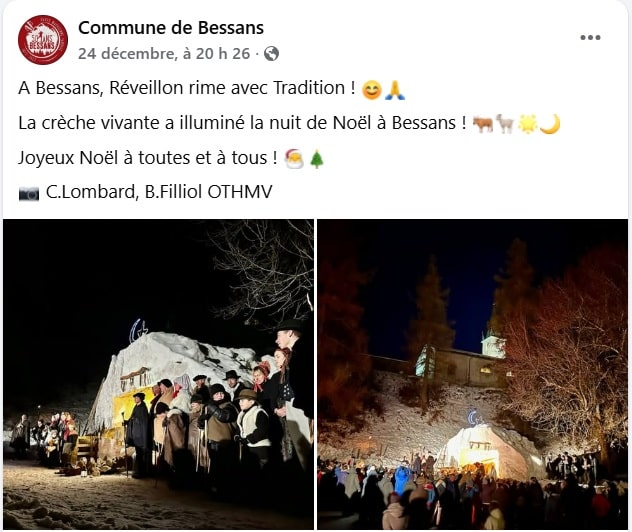Click the text 'Réveillon rime avec Tradition'
The height and width of the screenshot is (532, 632).
pos(227,88)
